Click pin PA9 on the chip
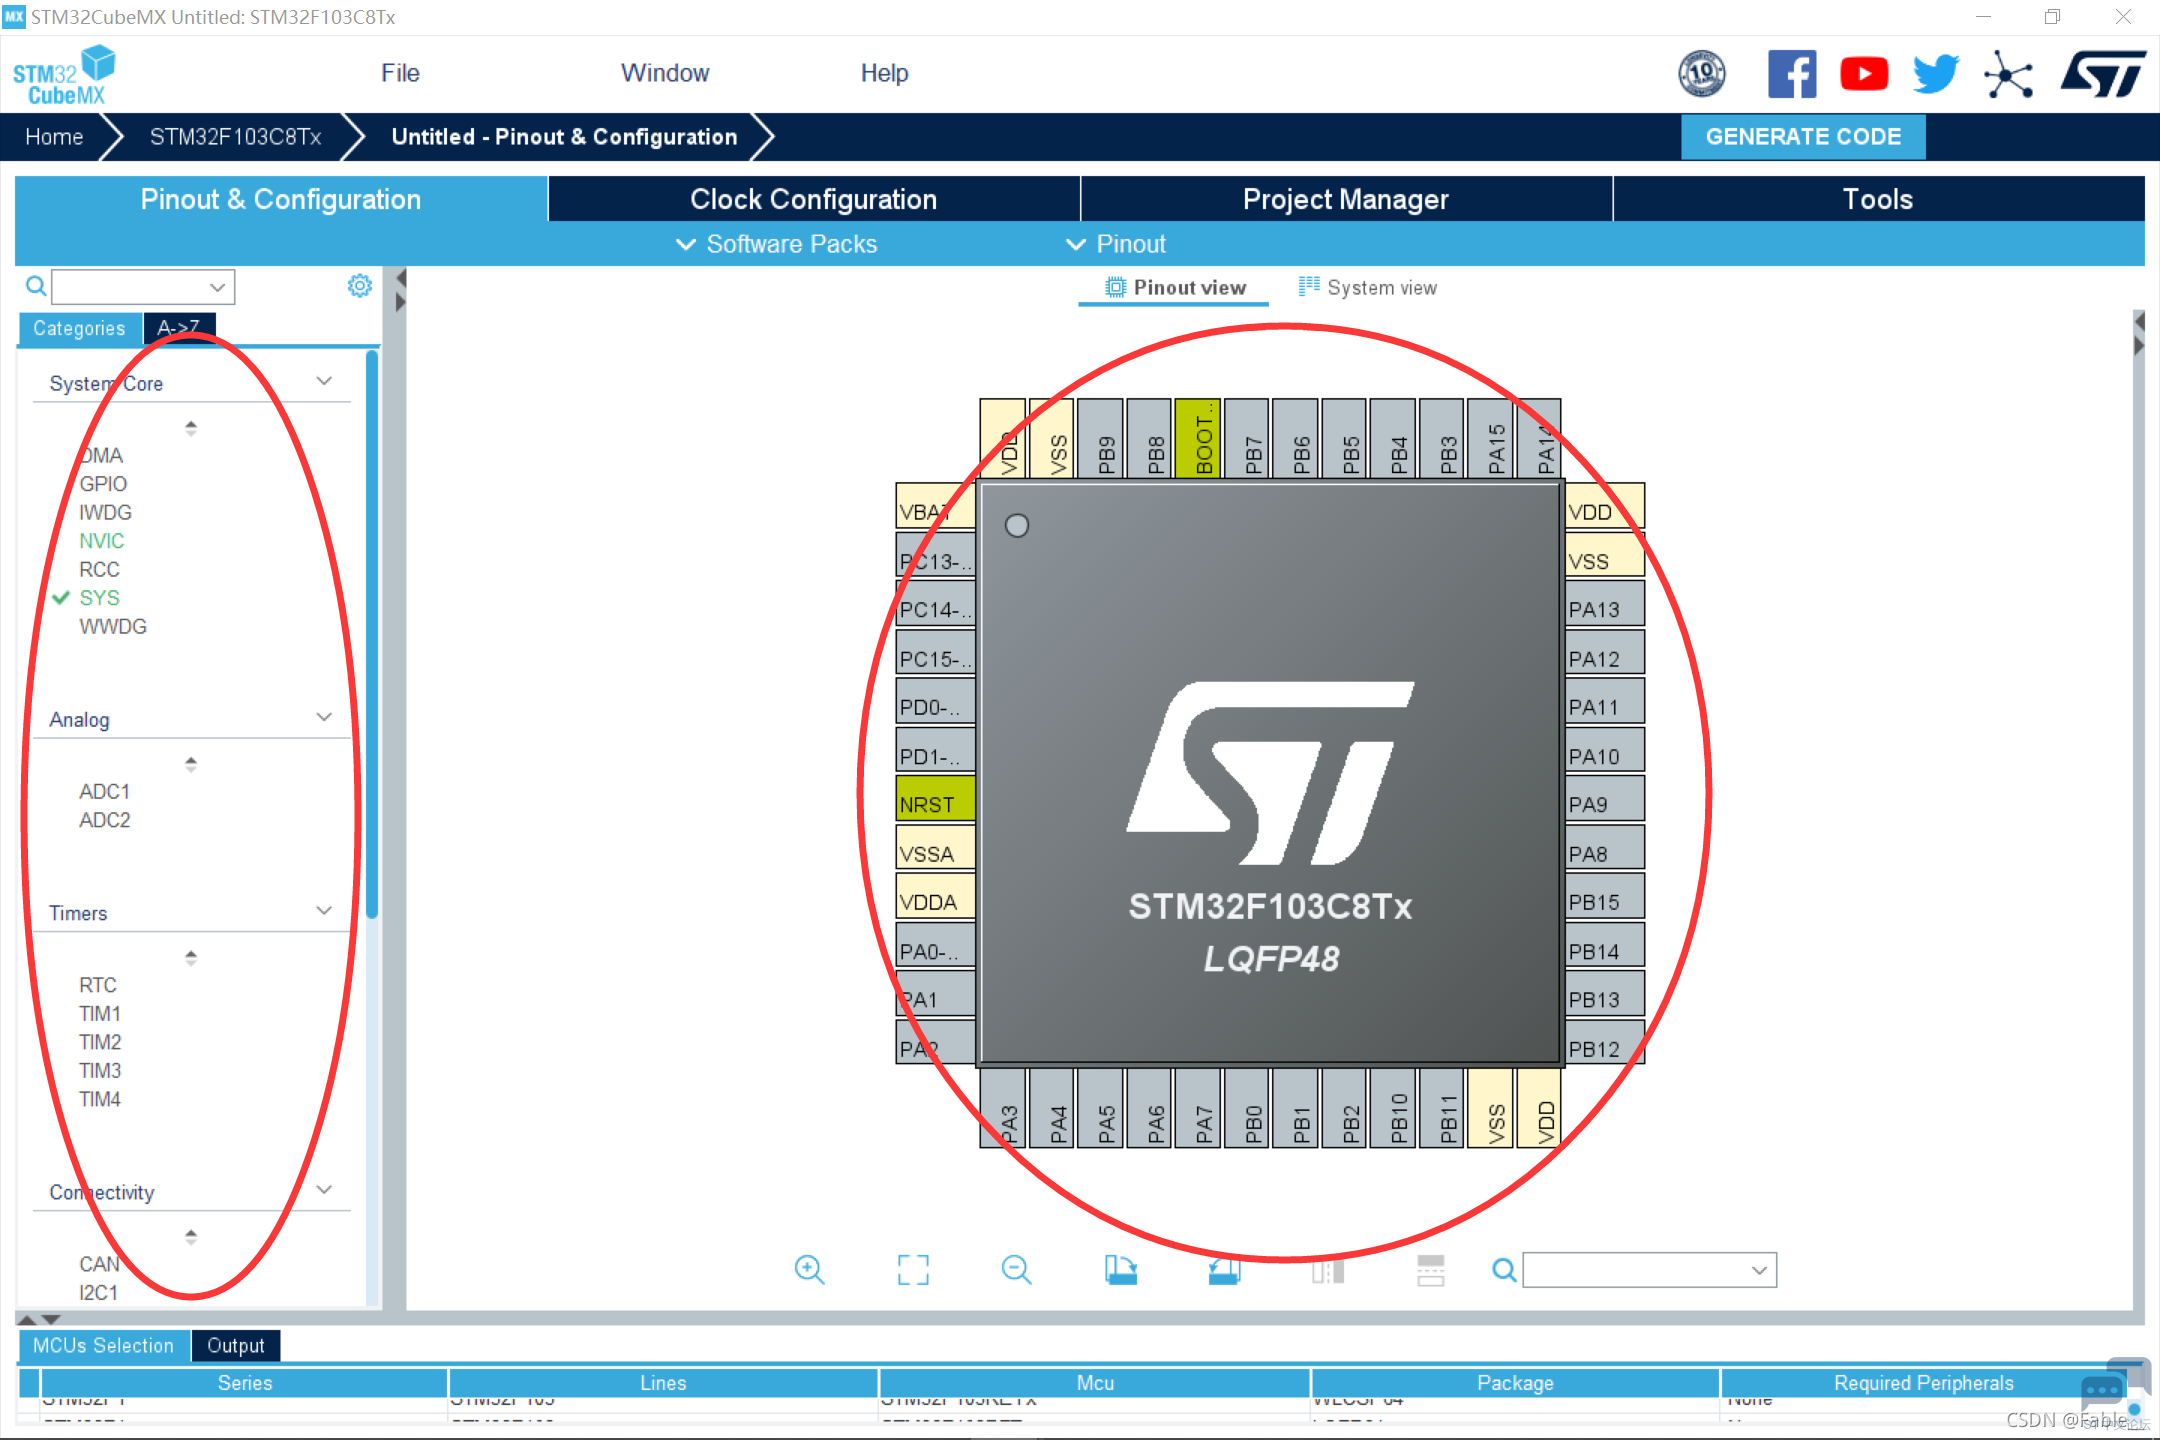The width and height of the screenshot is (2160, 1440). 1605,798
